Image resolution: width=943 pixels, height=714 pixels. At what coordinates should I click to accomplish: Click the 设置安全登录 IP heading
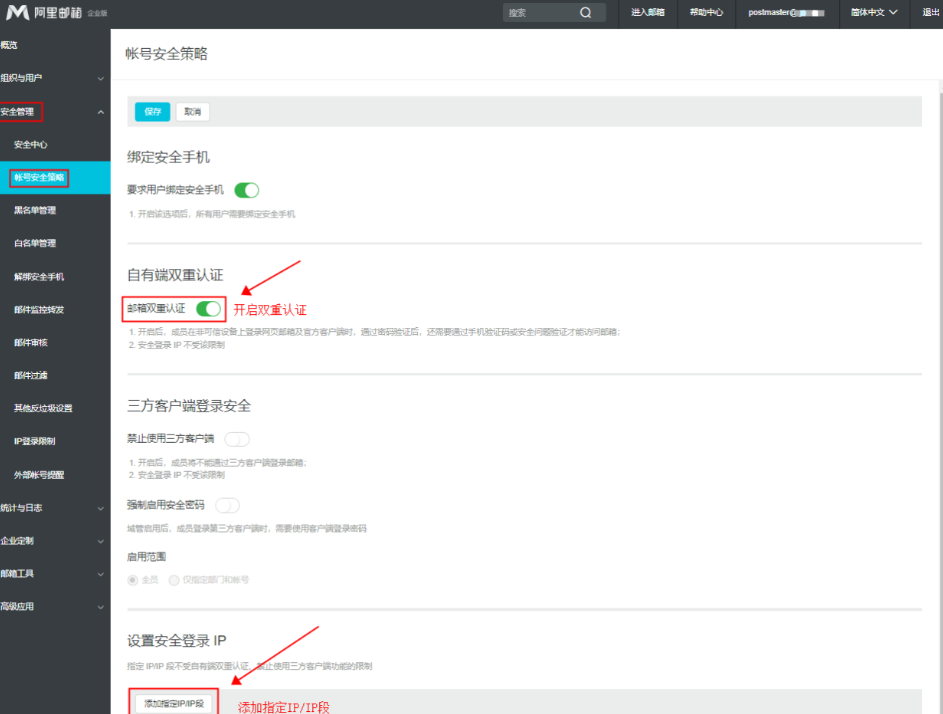pyautogui.click(x=177, y=641)
